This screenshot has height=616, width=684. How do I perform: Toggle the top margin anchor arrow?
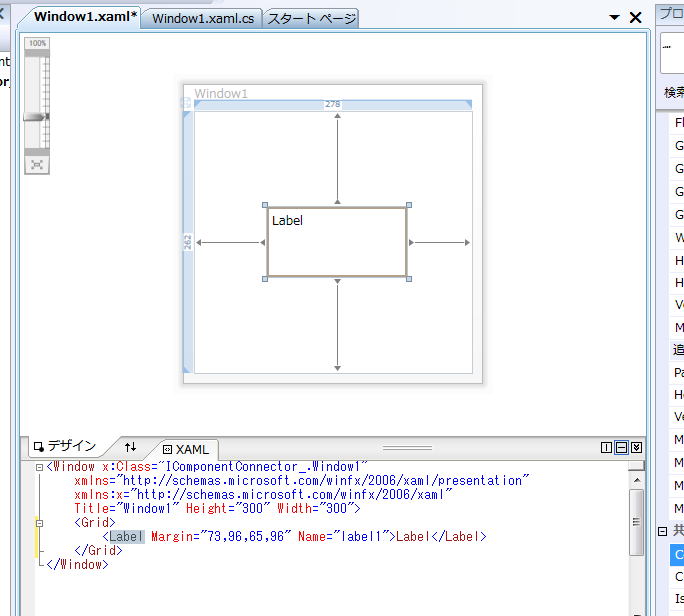(x=337, y=158)
